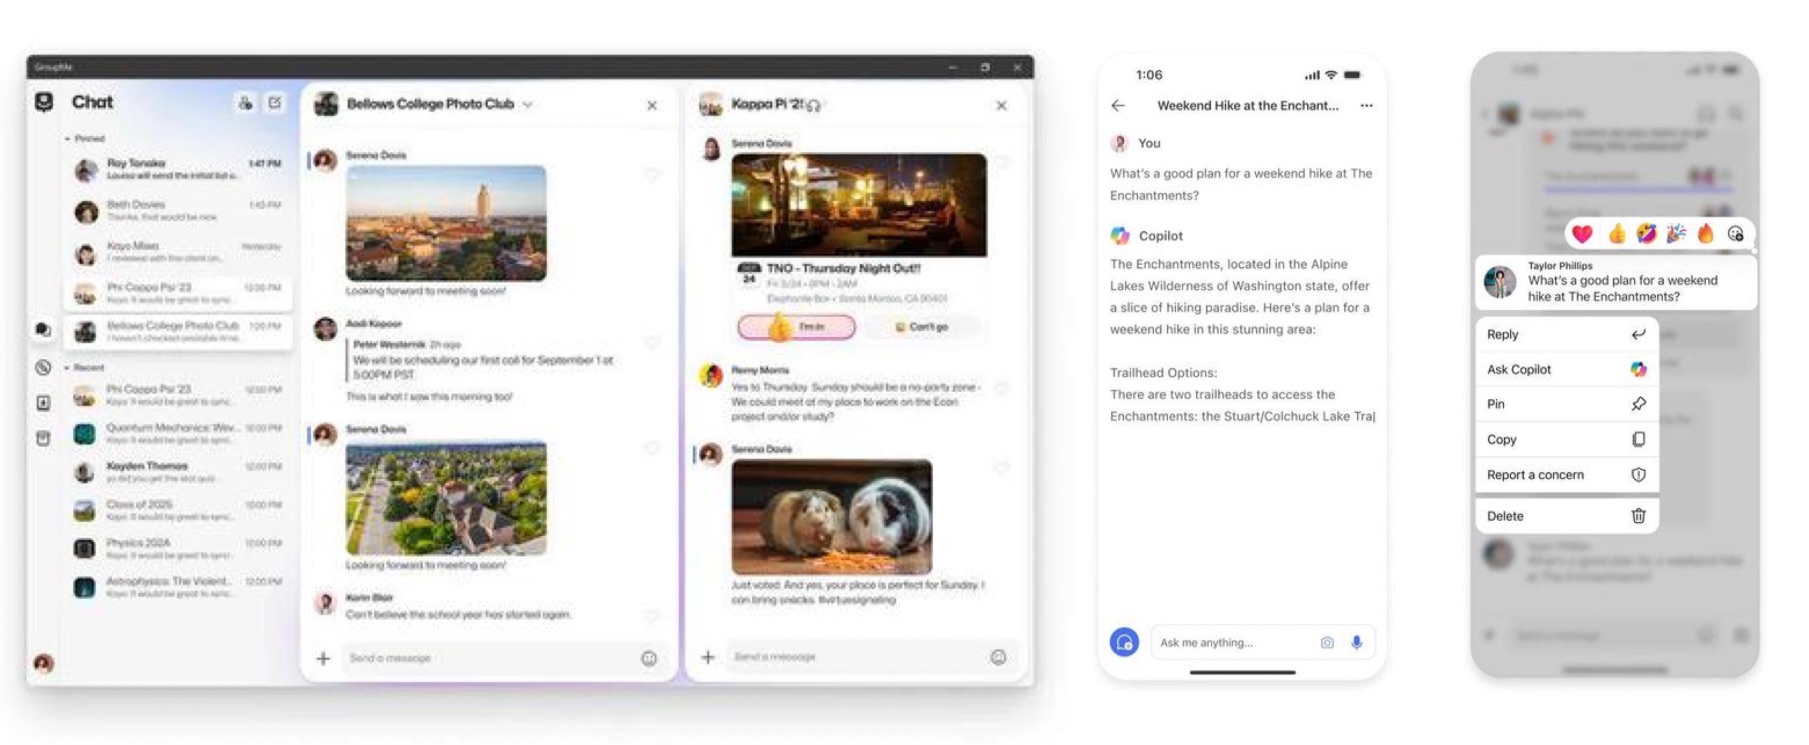Choose Delete from the message menu
The width and height of the screenshot is (1809, 745).
[1566, 516]
